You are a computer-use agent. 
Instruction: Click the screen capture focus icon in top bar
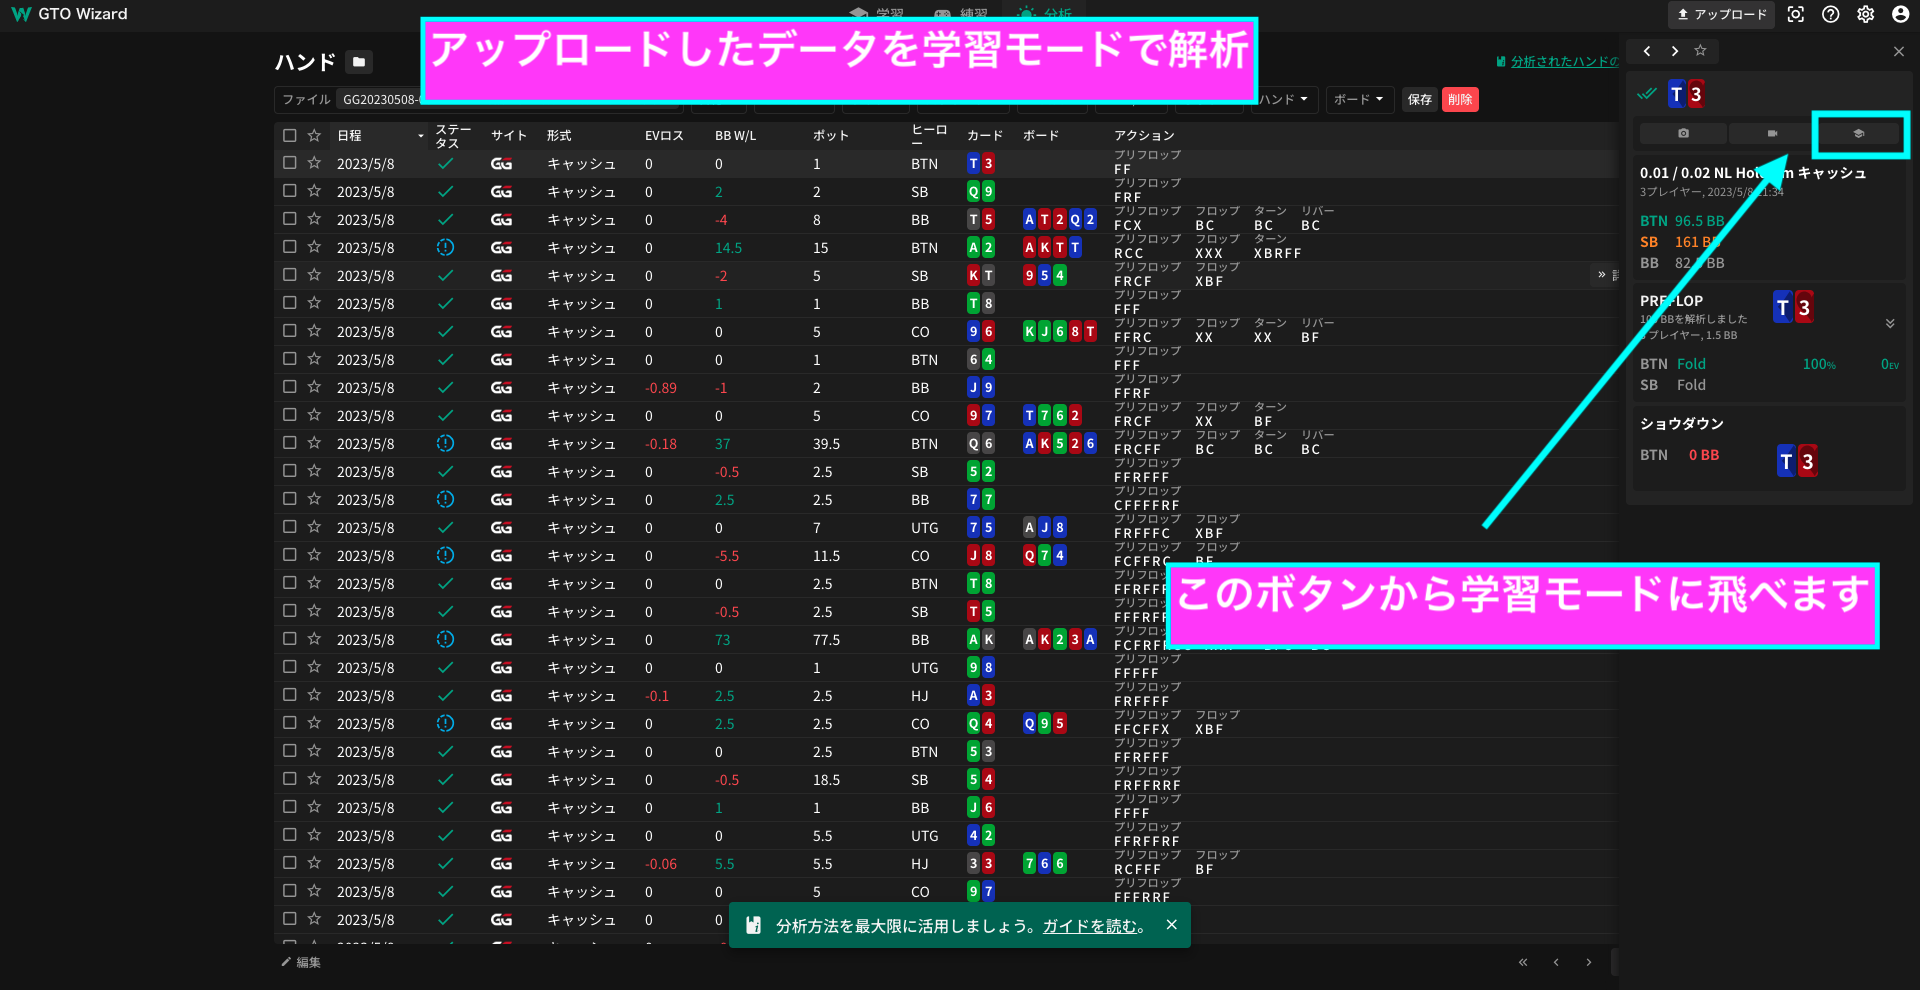[1796, 14]
